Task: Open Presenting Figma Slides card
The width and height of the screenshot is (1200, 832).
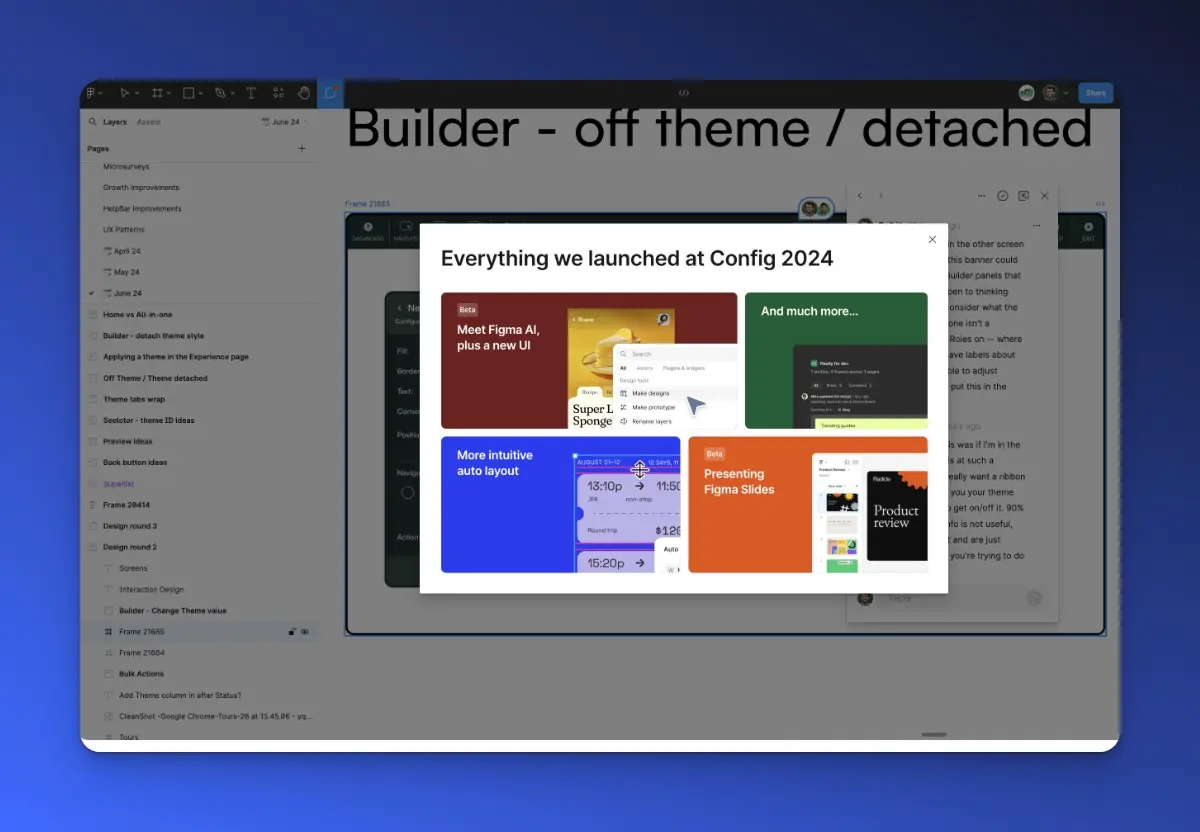Action: (x=808, y=504)
